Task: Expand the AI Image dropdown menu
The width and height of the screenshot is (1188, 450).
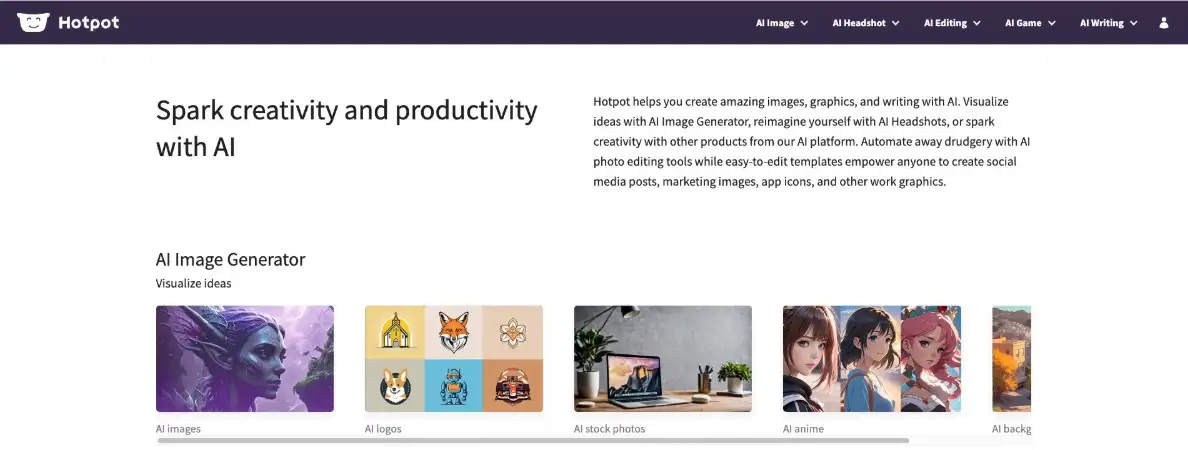Action: (x=782, y=23)
